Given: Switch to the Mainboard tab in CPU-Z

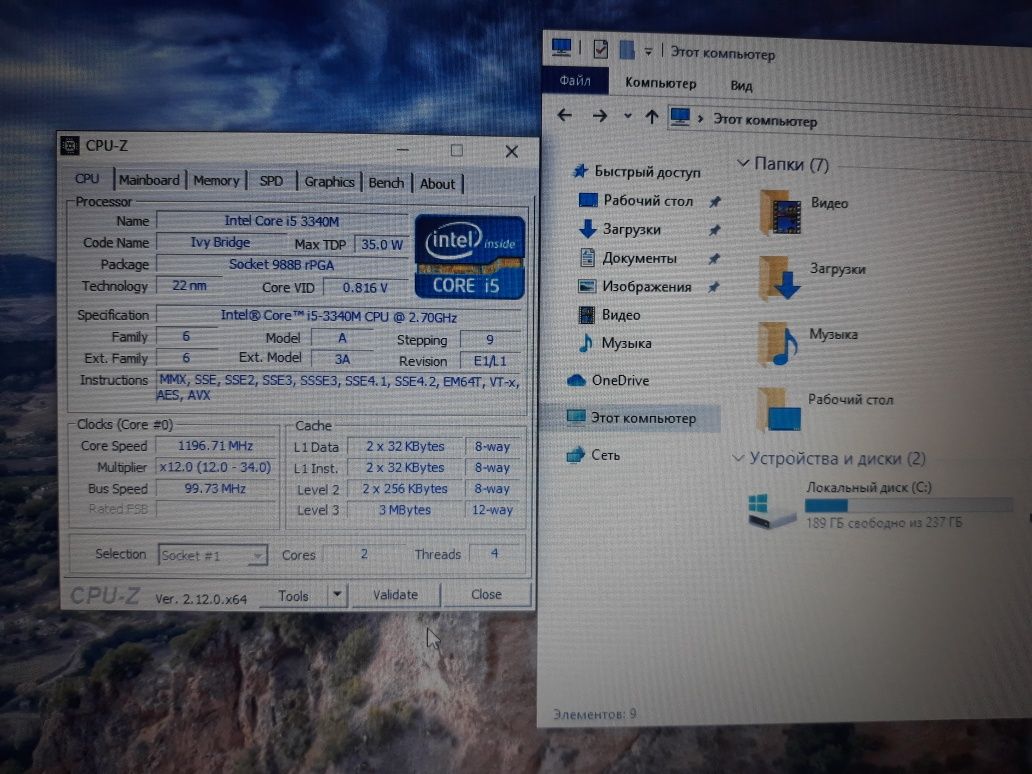Looking at the screenshot, I should [149, 180].
